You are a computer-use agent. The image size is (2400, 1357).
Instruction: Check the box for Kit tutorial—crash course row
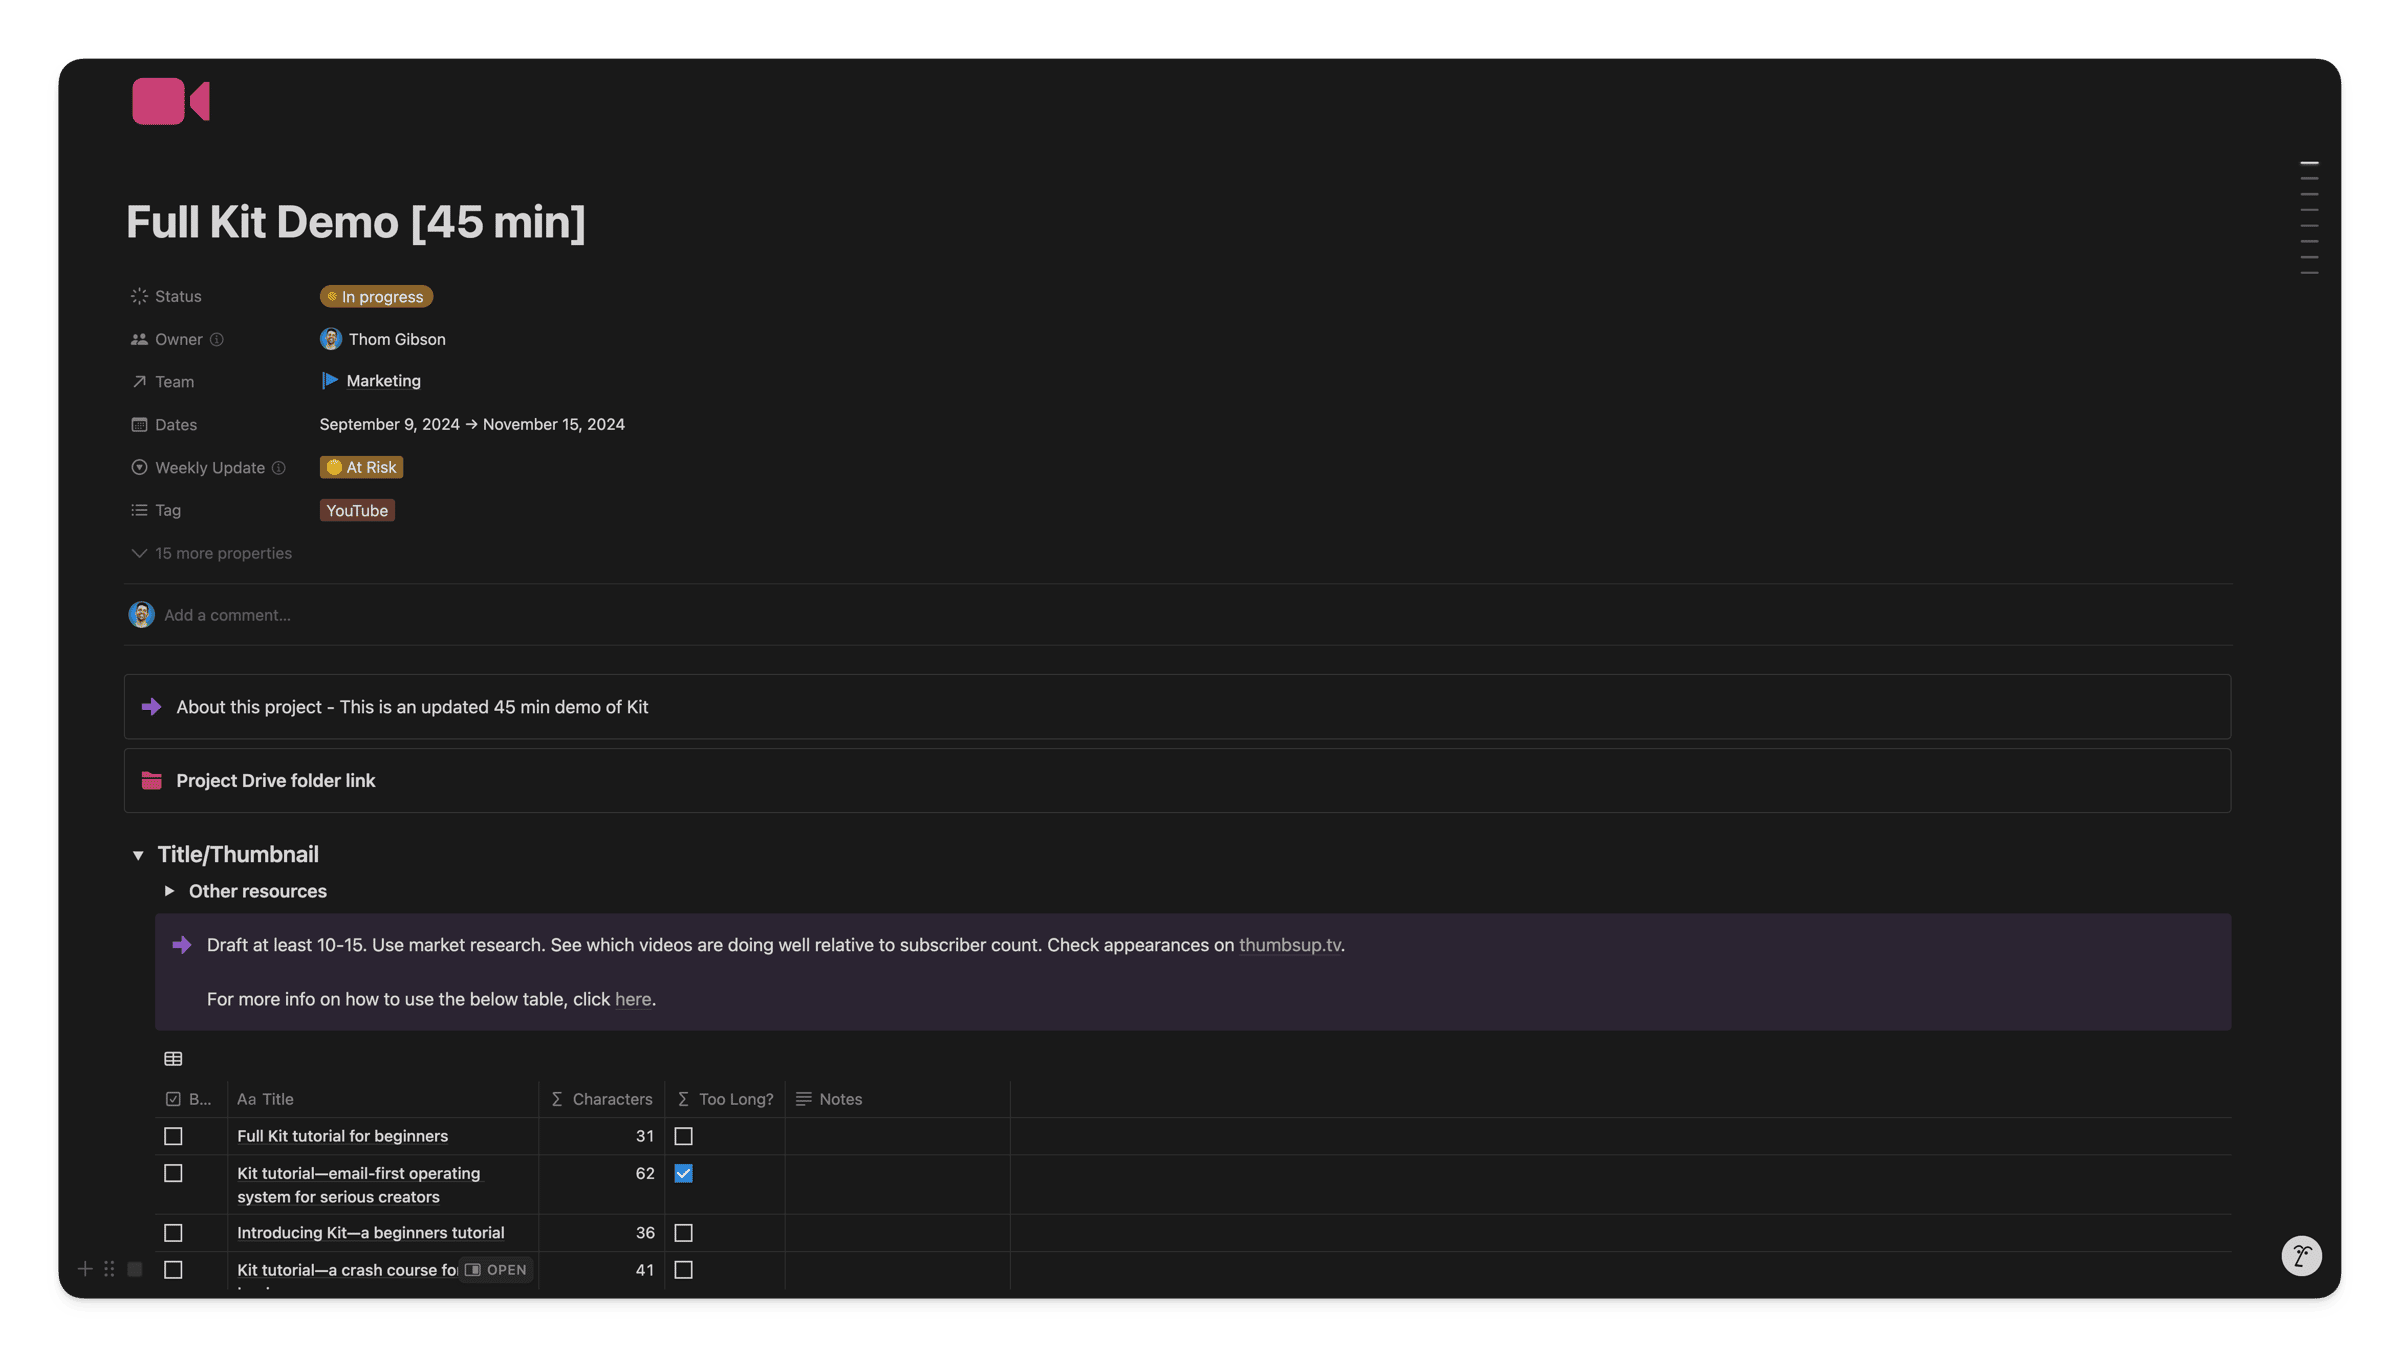click(173, 1270)
